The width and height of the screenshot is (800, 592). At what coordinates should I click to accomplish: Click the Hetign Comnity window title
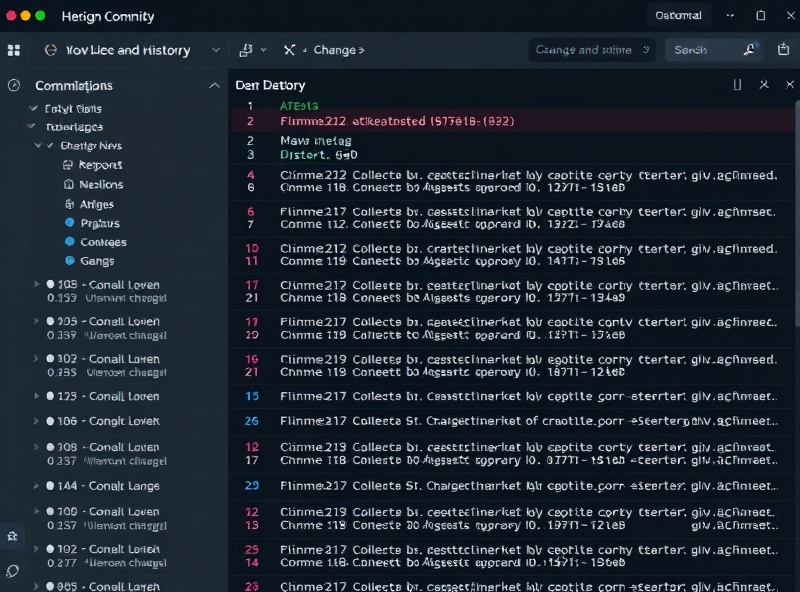click(108, 16)
